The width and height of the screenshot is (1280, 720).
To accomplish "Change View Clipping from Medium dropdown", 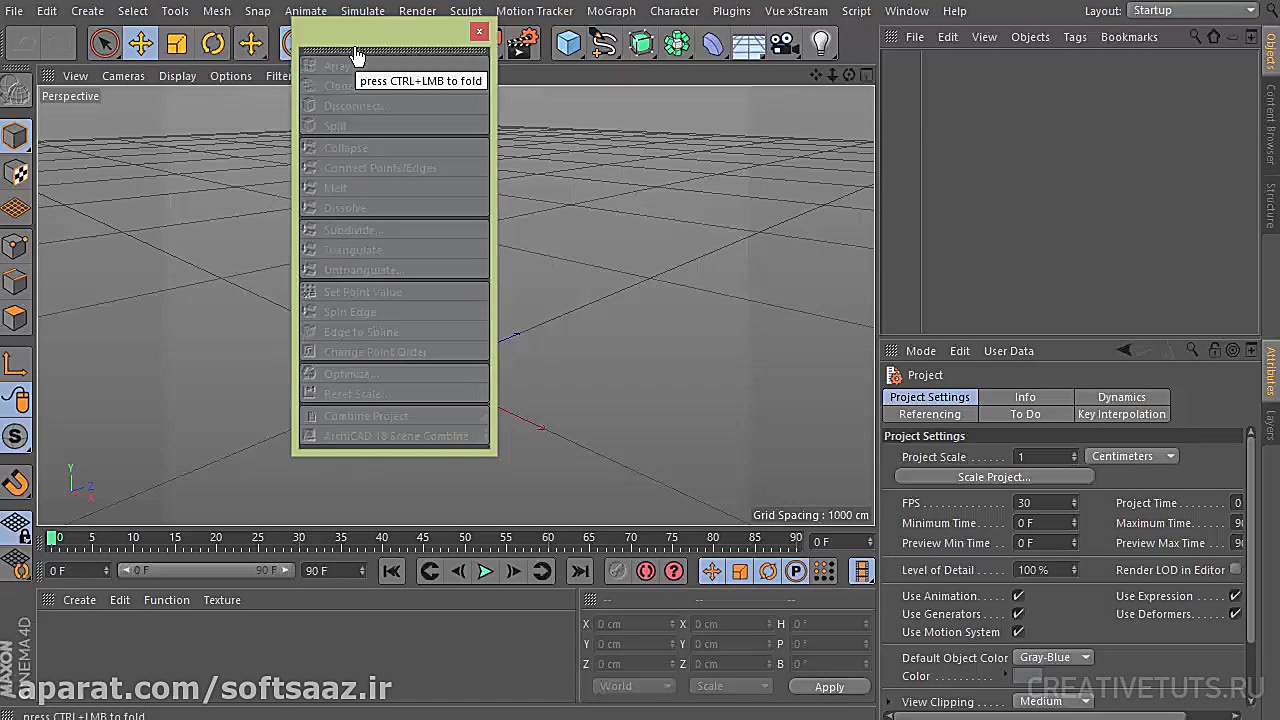I will click(x=1052, y=701).
